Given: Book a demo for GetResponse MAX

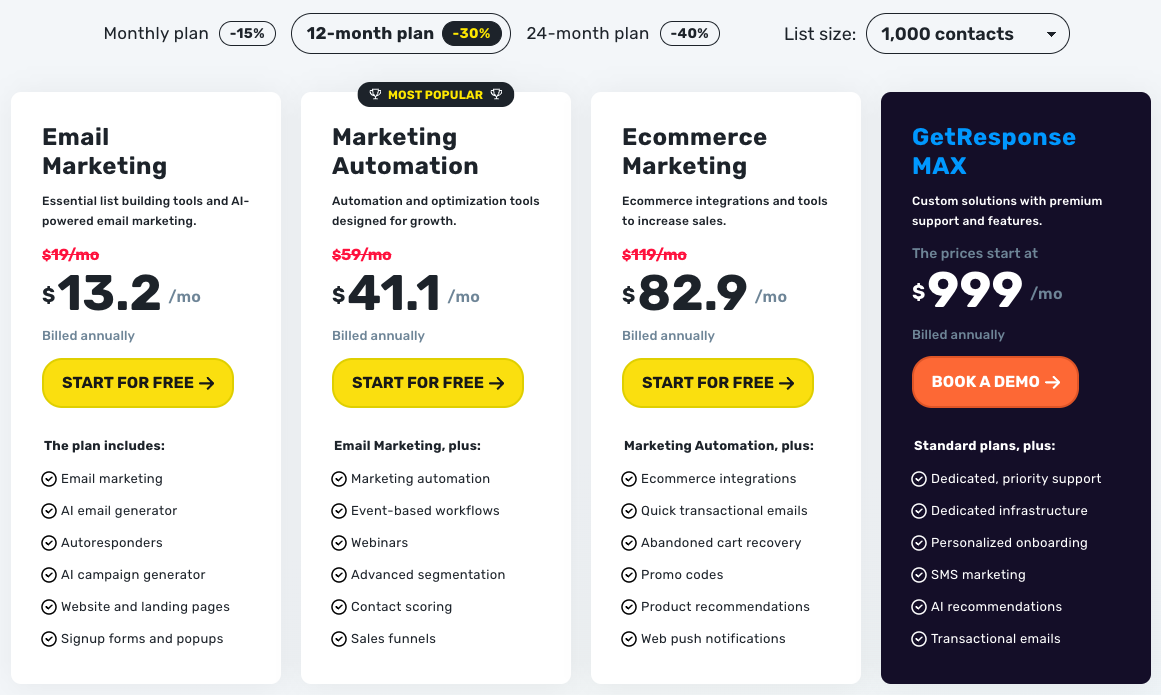Looking at the screenshot, I should (995, 382).
